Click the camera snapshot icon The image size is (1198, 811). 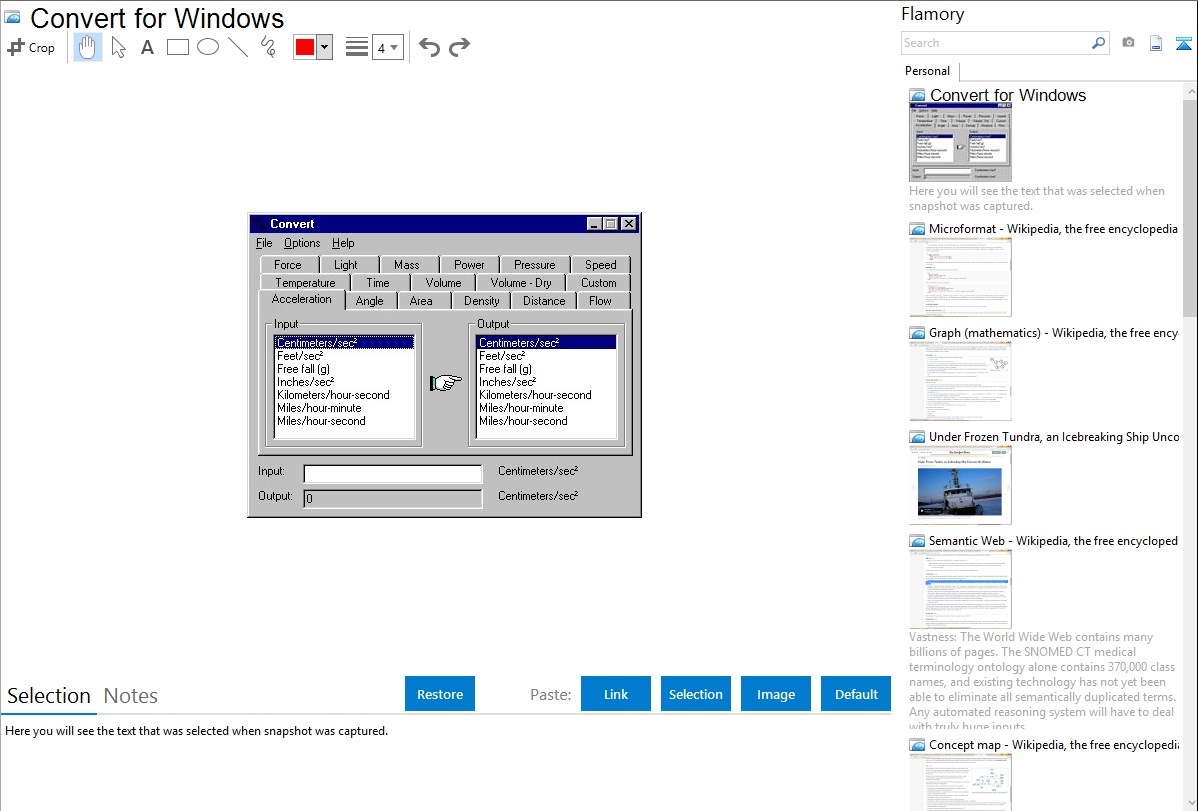click(1128, 43)
